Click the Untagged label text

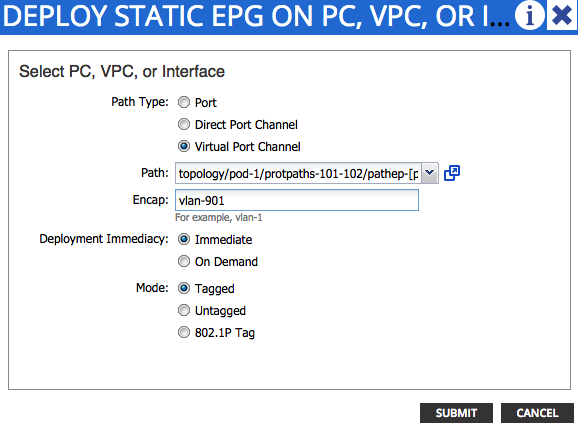click(220, 311)
